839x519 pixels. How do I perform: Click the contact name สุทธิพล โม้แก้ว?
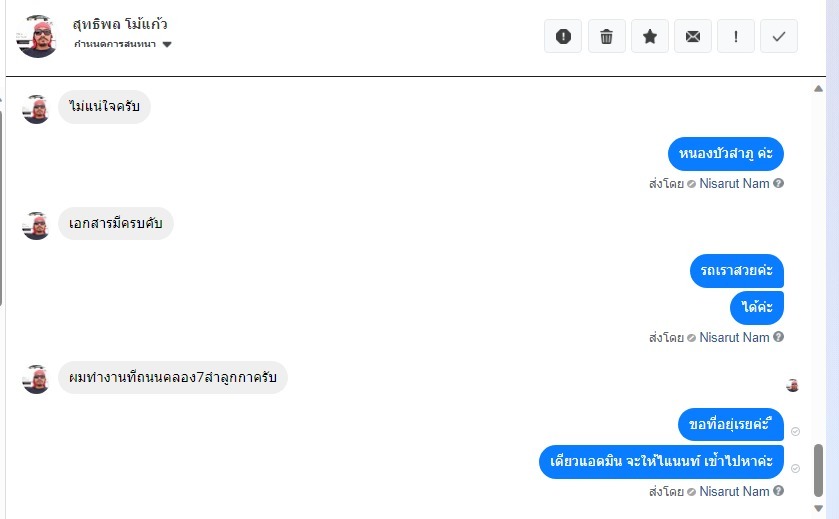pyautogui.click(x=120, y=24)
